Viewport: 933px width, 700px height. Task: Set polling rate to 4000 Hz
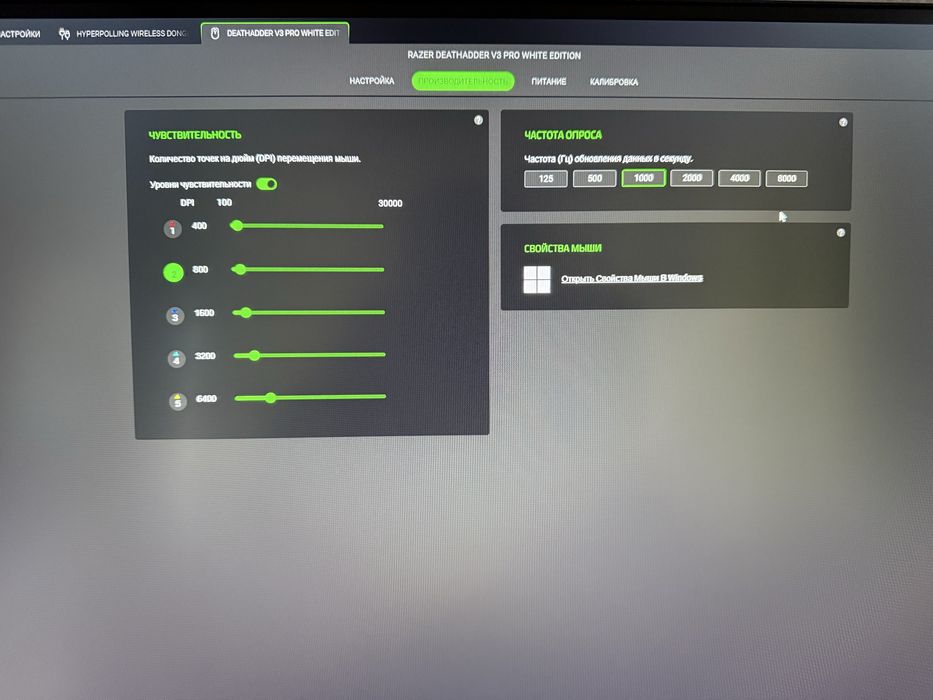pos(739,178)
